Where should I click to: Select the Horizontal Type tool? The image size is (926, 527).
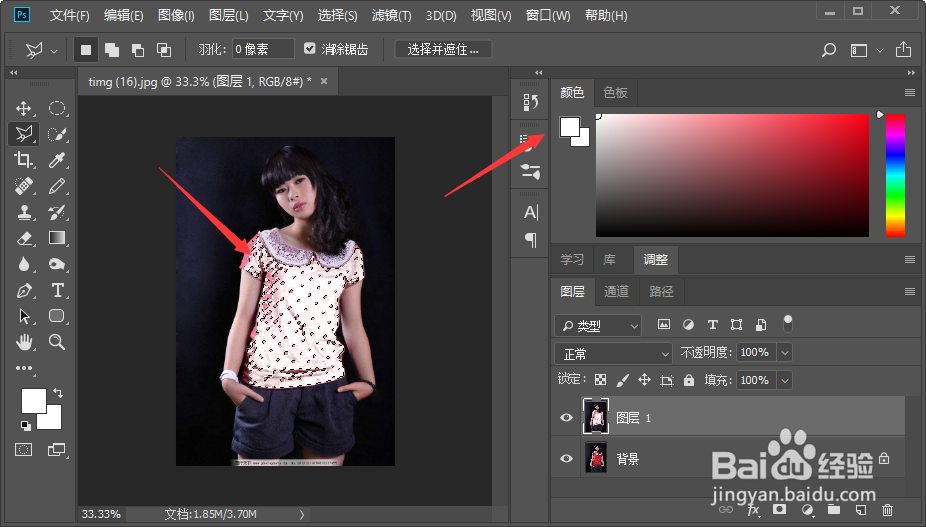pyautogui.click(x=57, y=290)
